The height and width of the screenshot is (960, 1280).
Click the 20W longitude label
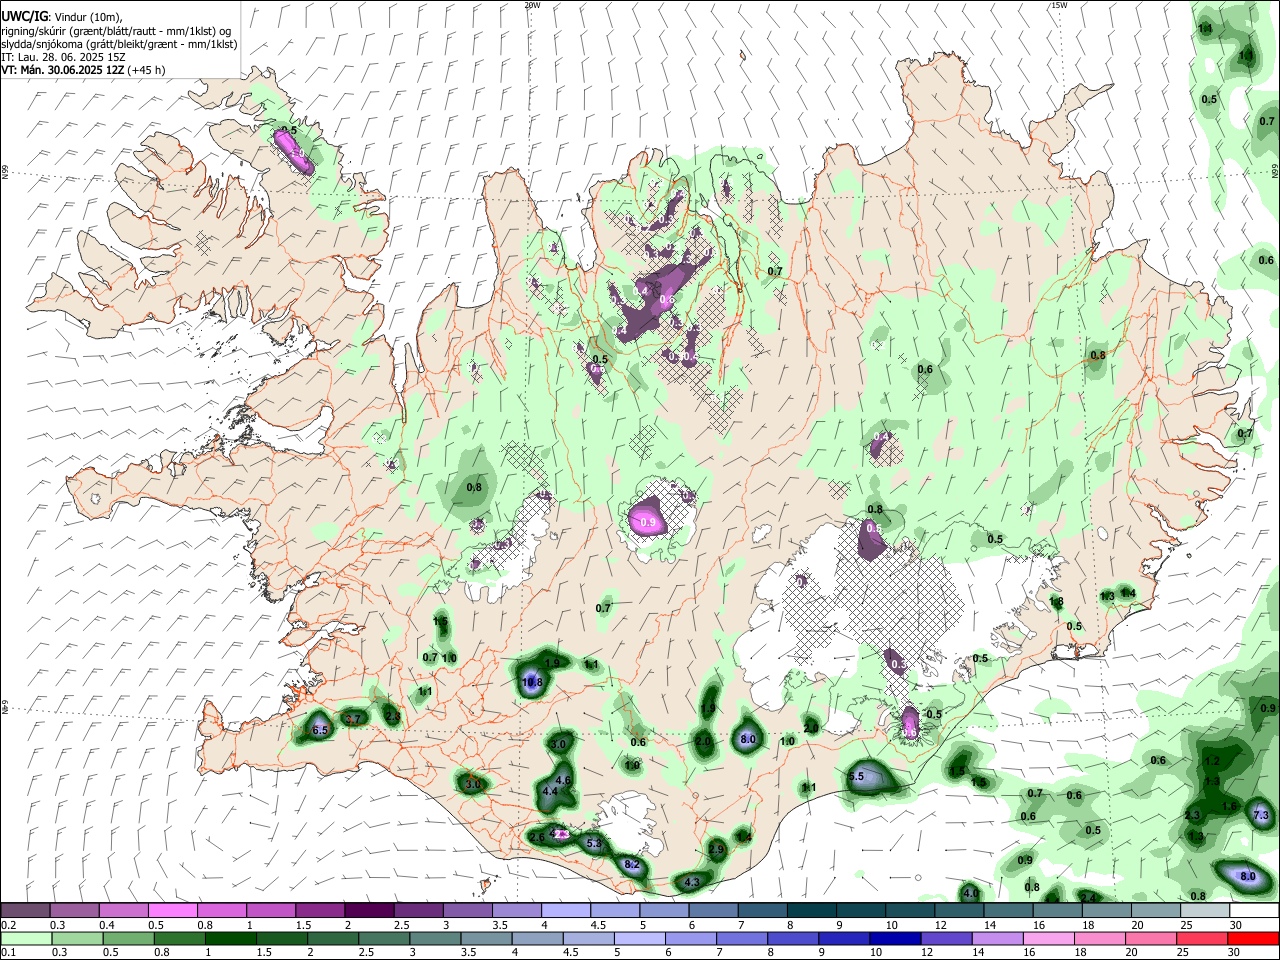(532, 5)
